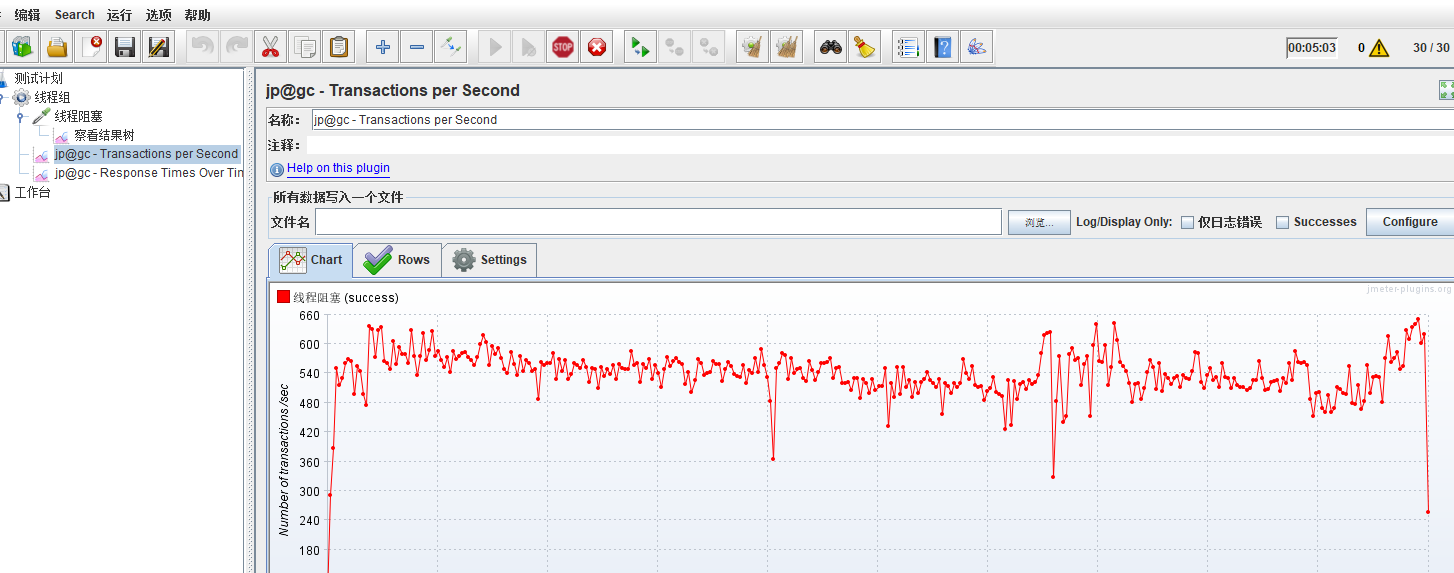Toggle the 仅日志错误 checkbox
Screen dimensions: 1454x573
(1187, 222)
